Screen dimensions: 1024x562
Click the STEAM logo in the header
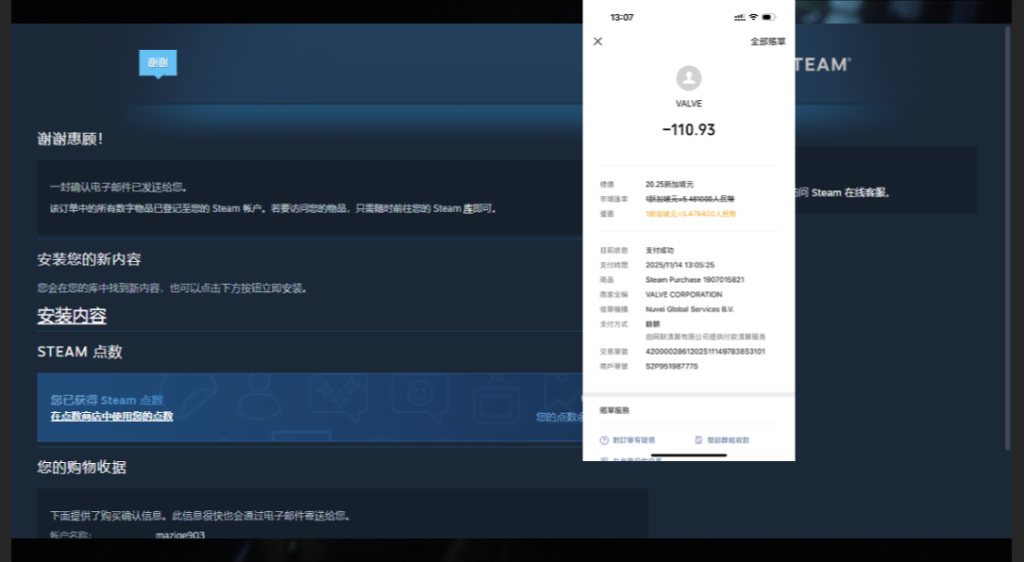[x=822, y=65]
